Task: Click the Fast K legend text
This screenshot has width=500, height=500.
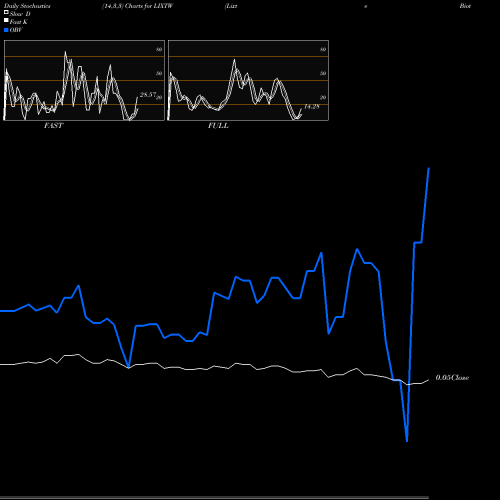Action: 19,22
